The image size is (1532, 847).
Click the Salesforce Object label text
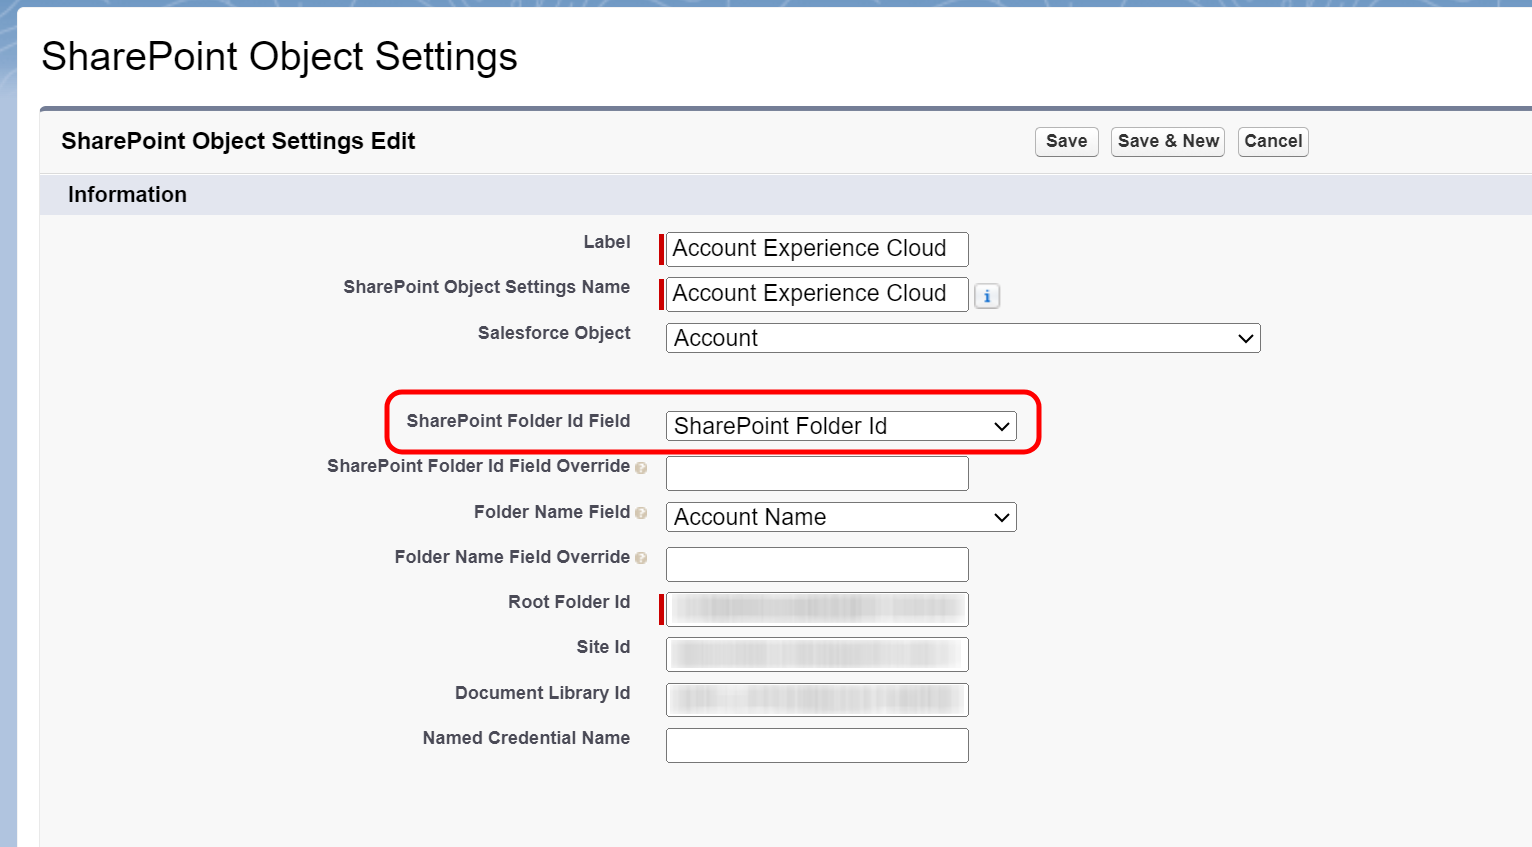[x=554, y=333]
